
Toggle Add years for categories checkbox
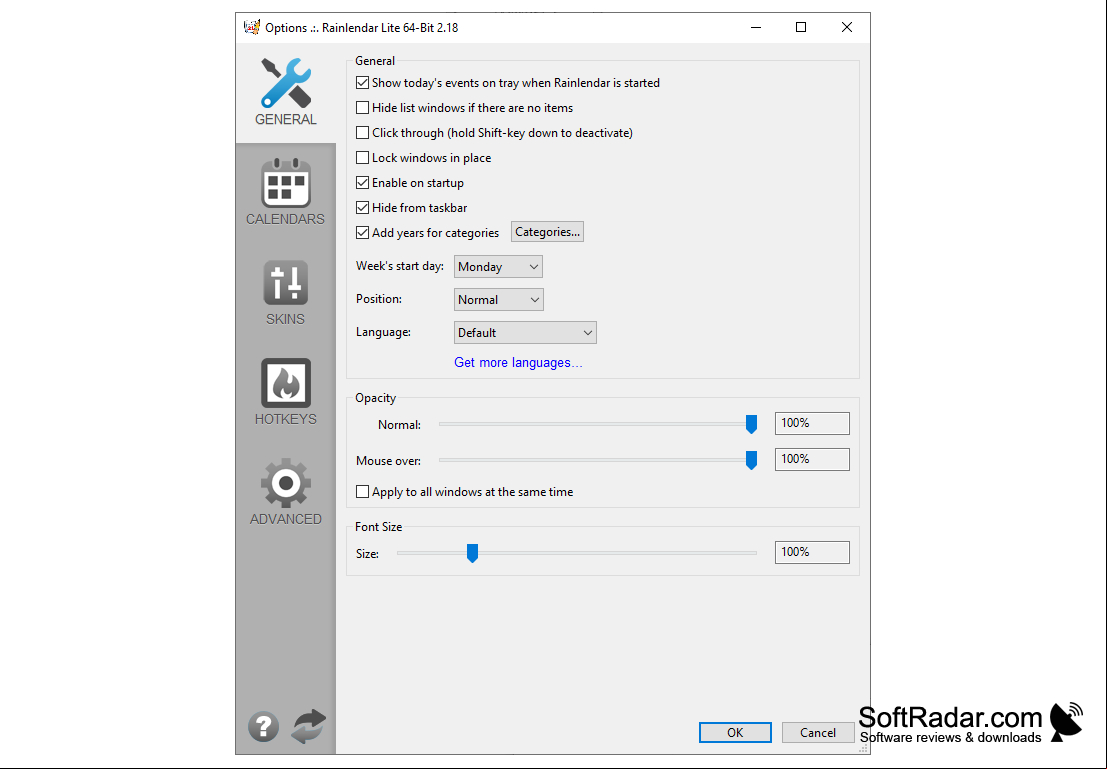click(x=362, y=232)
